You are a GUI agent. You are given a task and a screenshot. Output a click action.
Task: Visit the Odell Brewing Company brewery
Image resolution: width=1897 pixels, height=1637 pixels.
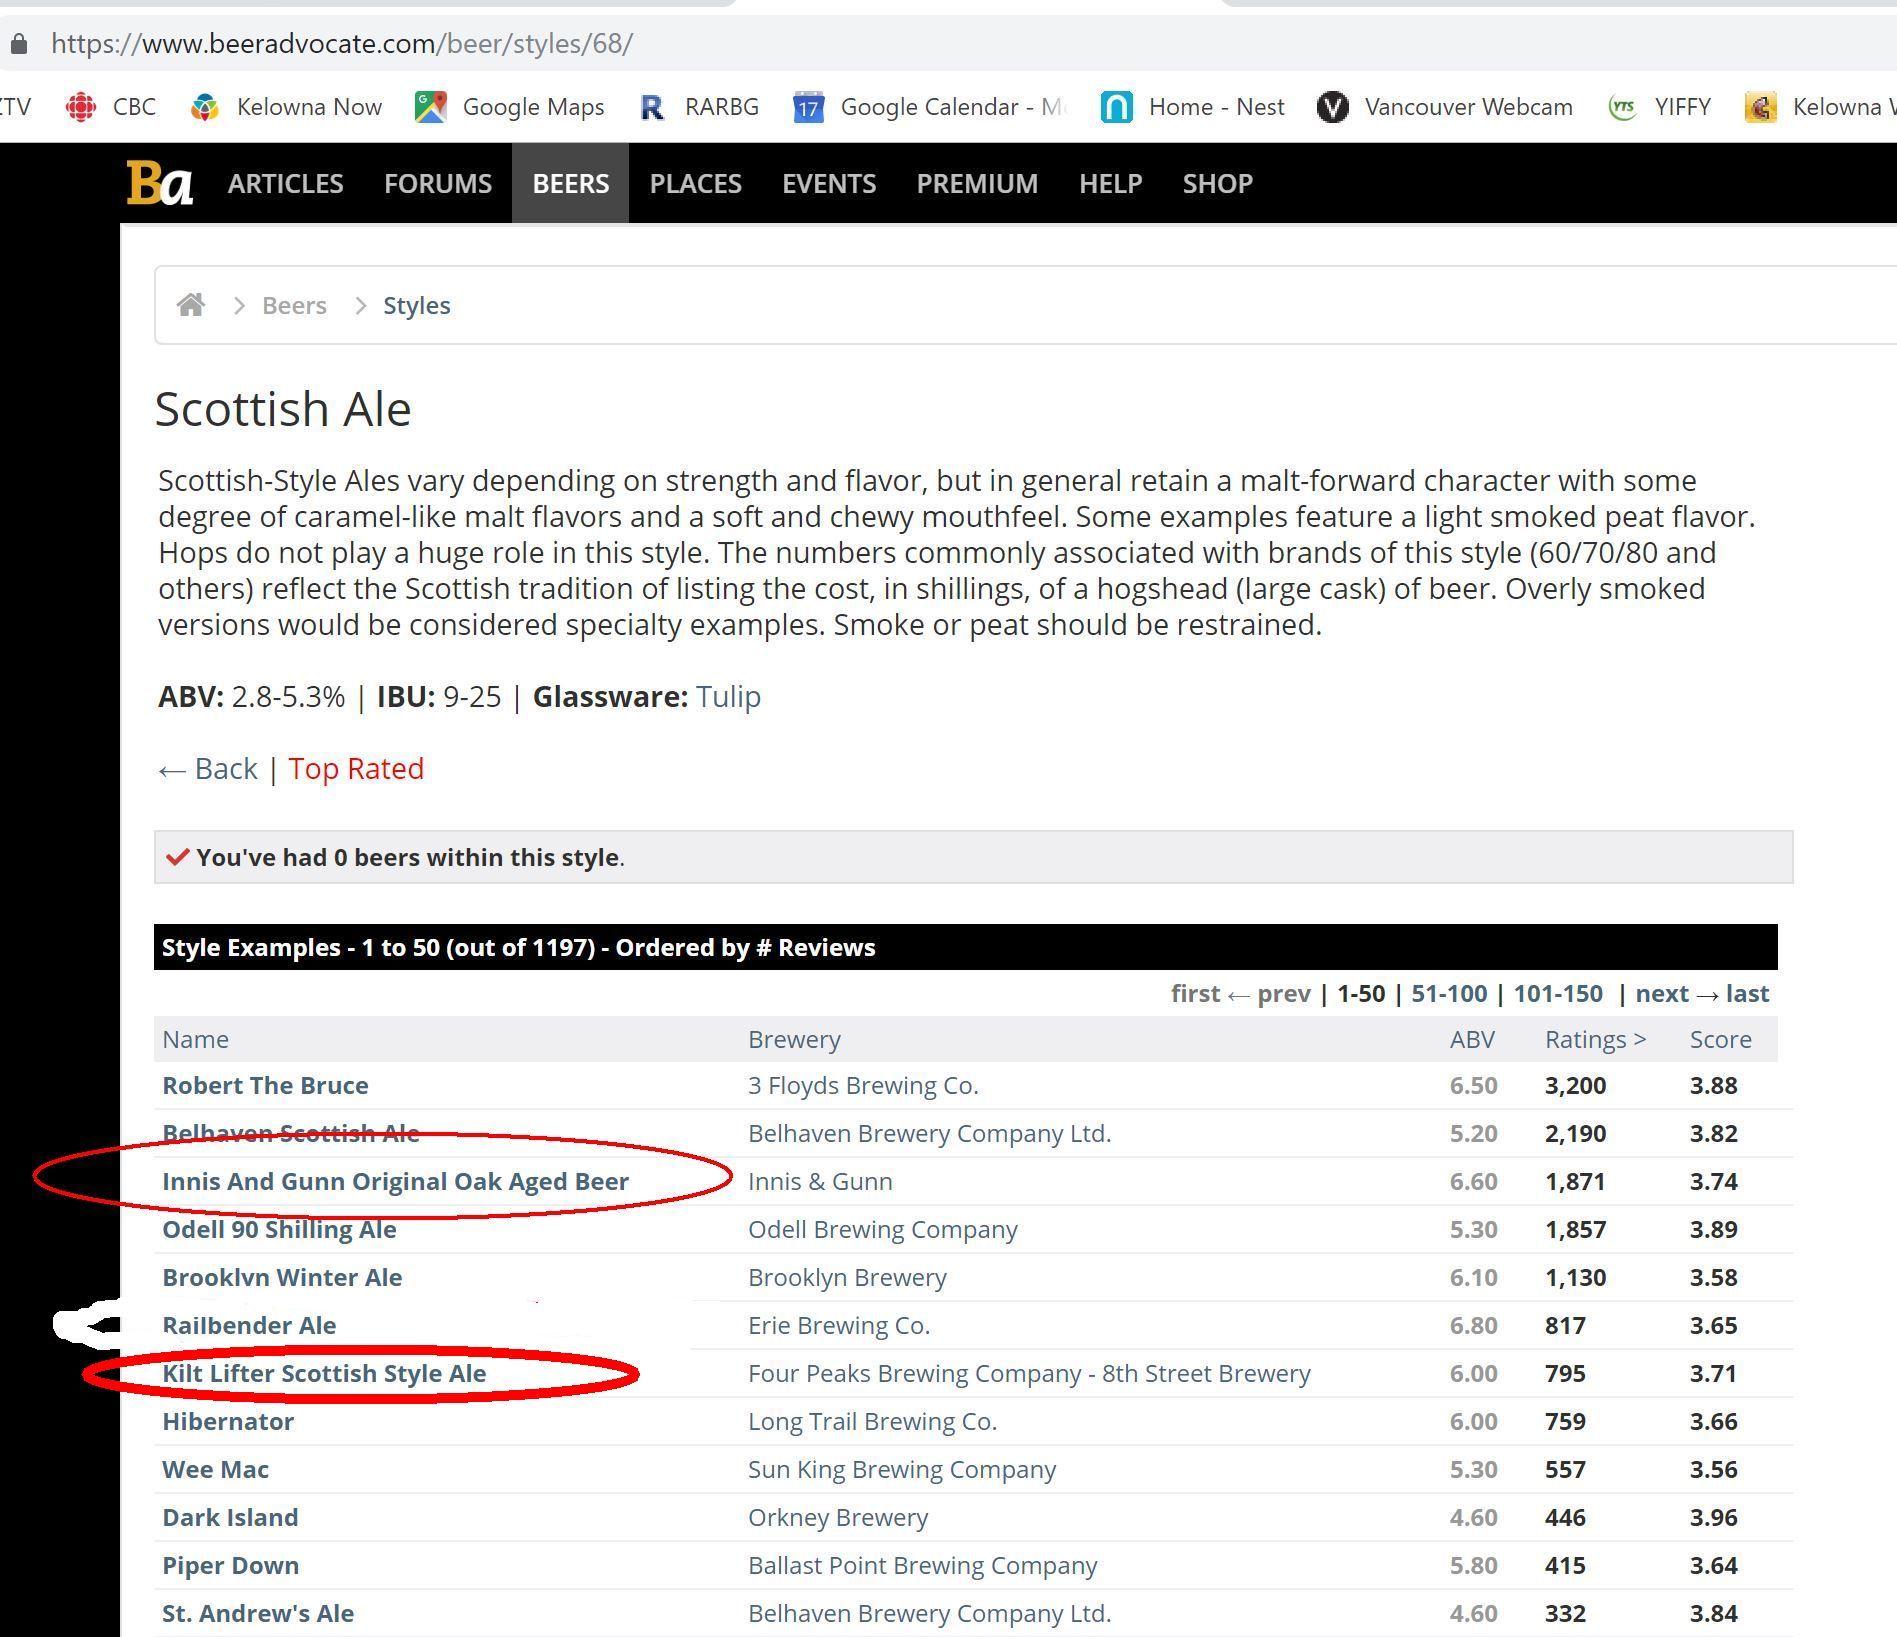883,1229
